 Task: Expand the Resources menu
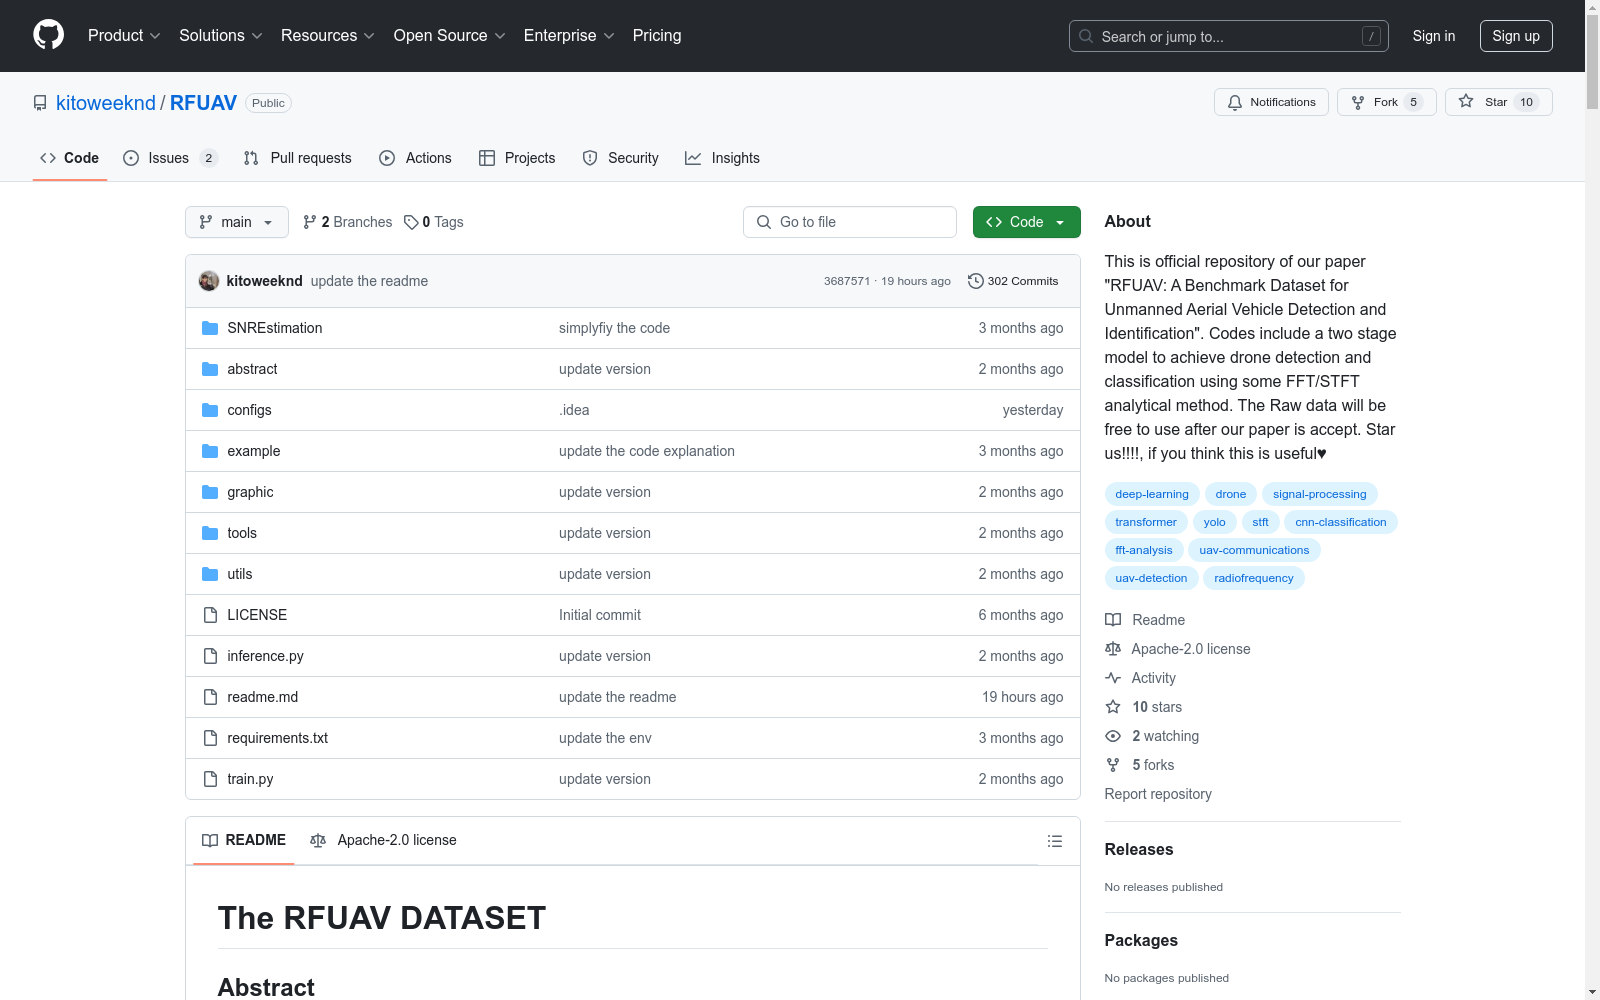click(328, 35)
